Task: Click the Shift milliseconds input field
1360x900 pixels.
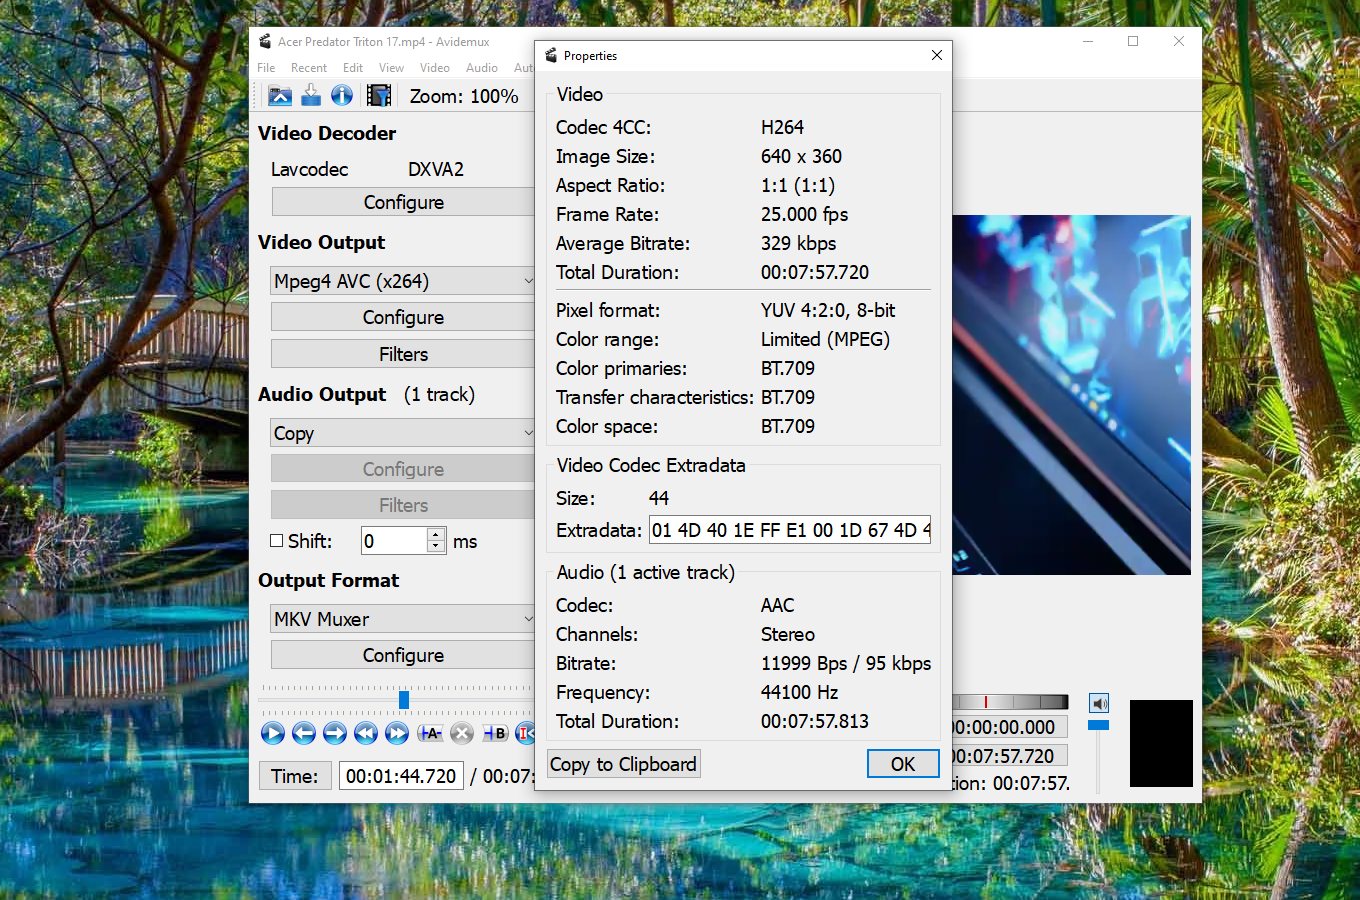Action: [x=394, y=541]
